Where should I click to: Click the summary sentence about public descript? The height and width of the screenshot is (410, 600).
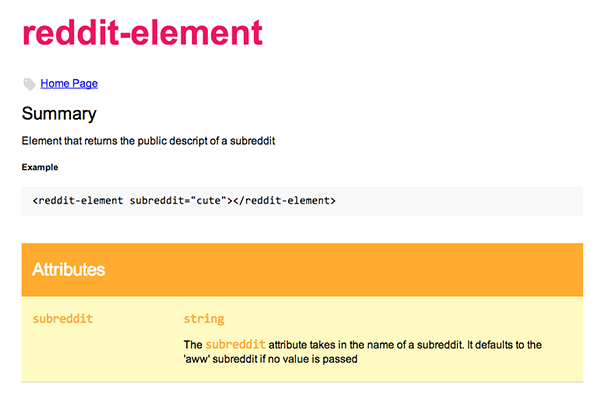148,141
